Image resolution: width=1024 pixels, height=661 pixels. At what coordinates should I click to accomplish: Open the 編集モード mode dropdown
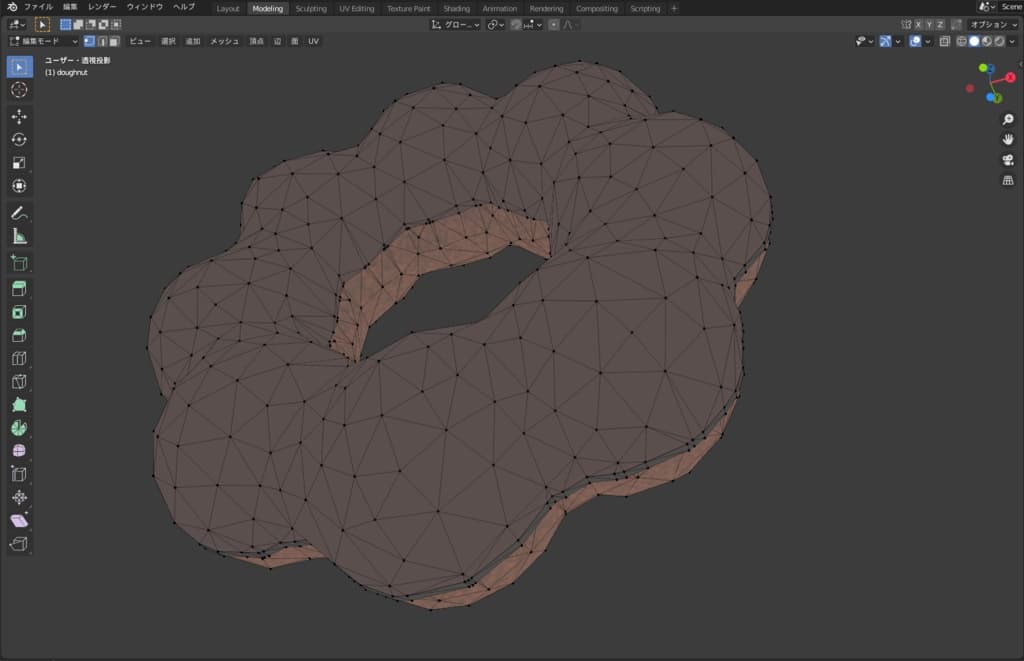tap(43, 41)
